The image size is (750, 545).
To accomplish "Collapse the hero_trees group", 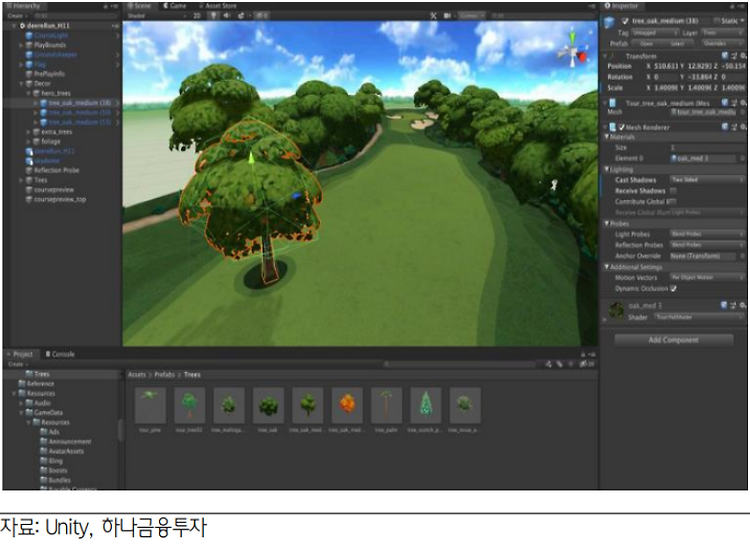I will (29, 93).
